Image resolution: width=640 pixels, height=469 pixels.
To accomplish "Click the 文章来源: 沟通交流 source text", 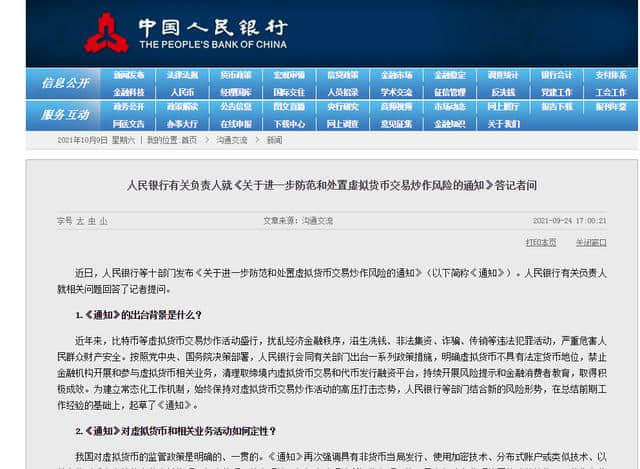I will coord(298,221).
